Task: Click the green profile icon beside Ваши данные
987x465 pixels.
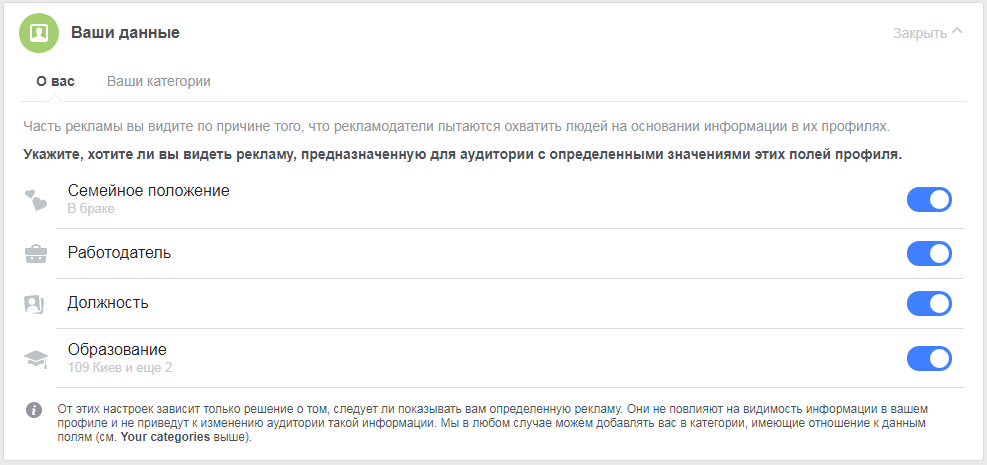Action: tap(39, 33)
